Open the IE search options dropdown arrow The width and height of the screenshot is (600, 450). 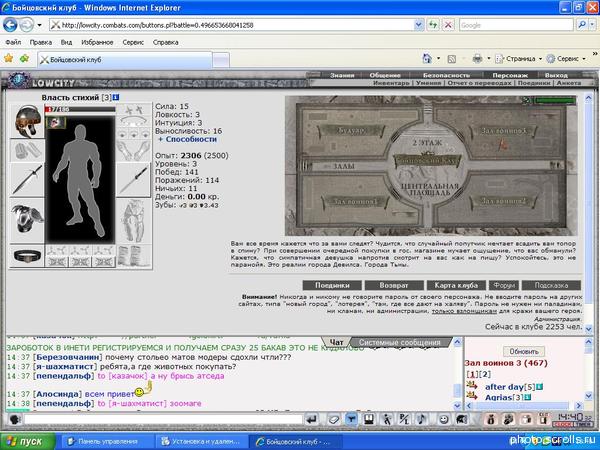pyautogui.click(x=593, y=25)
